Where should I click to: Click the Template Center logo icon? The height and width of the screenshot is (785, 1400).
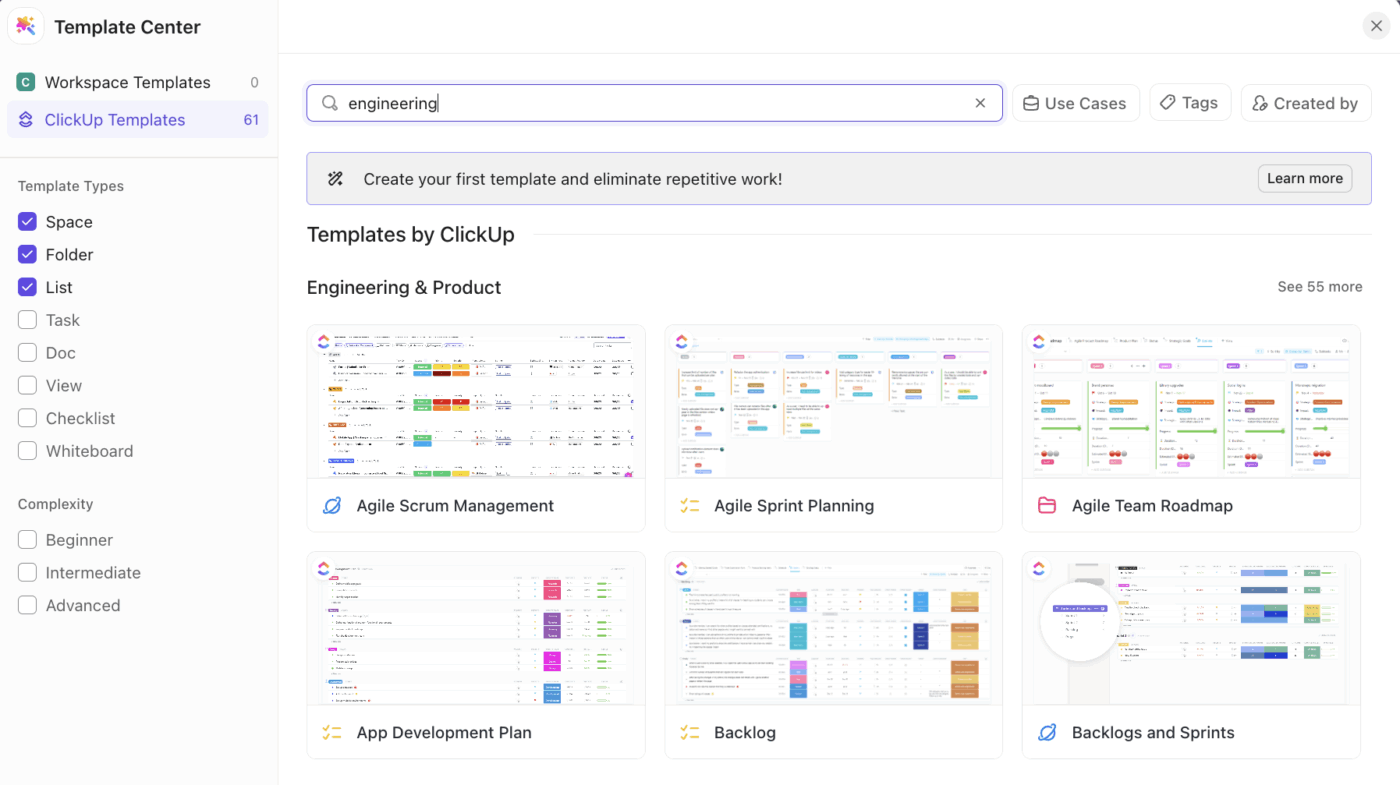click(x=26, y=27)
